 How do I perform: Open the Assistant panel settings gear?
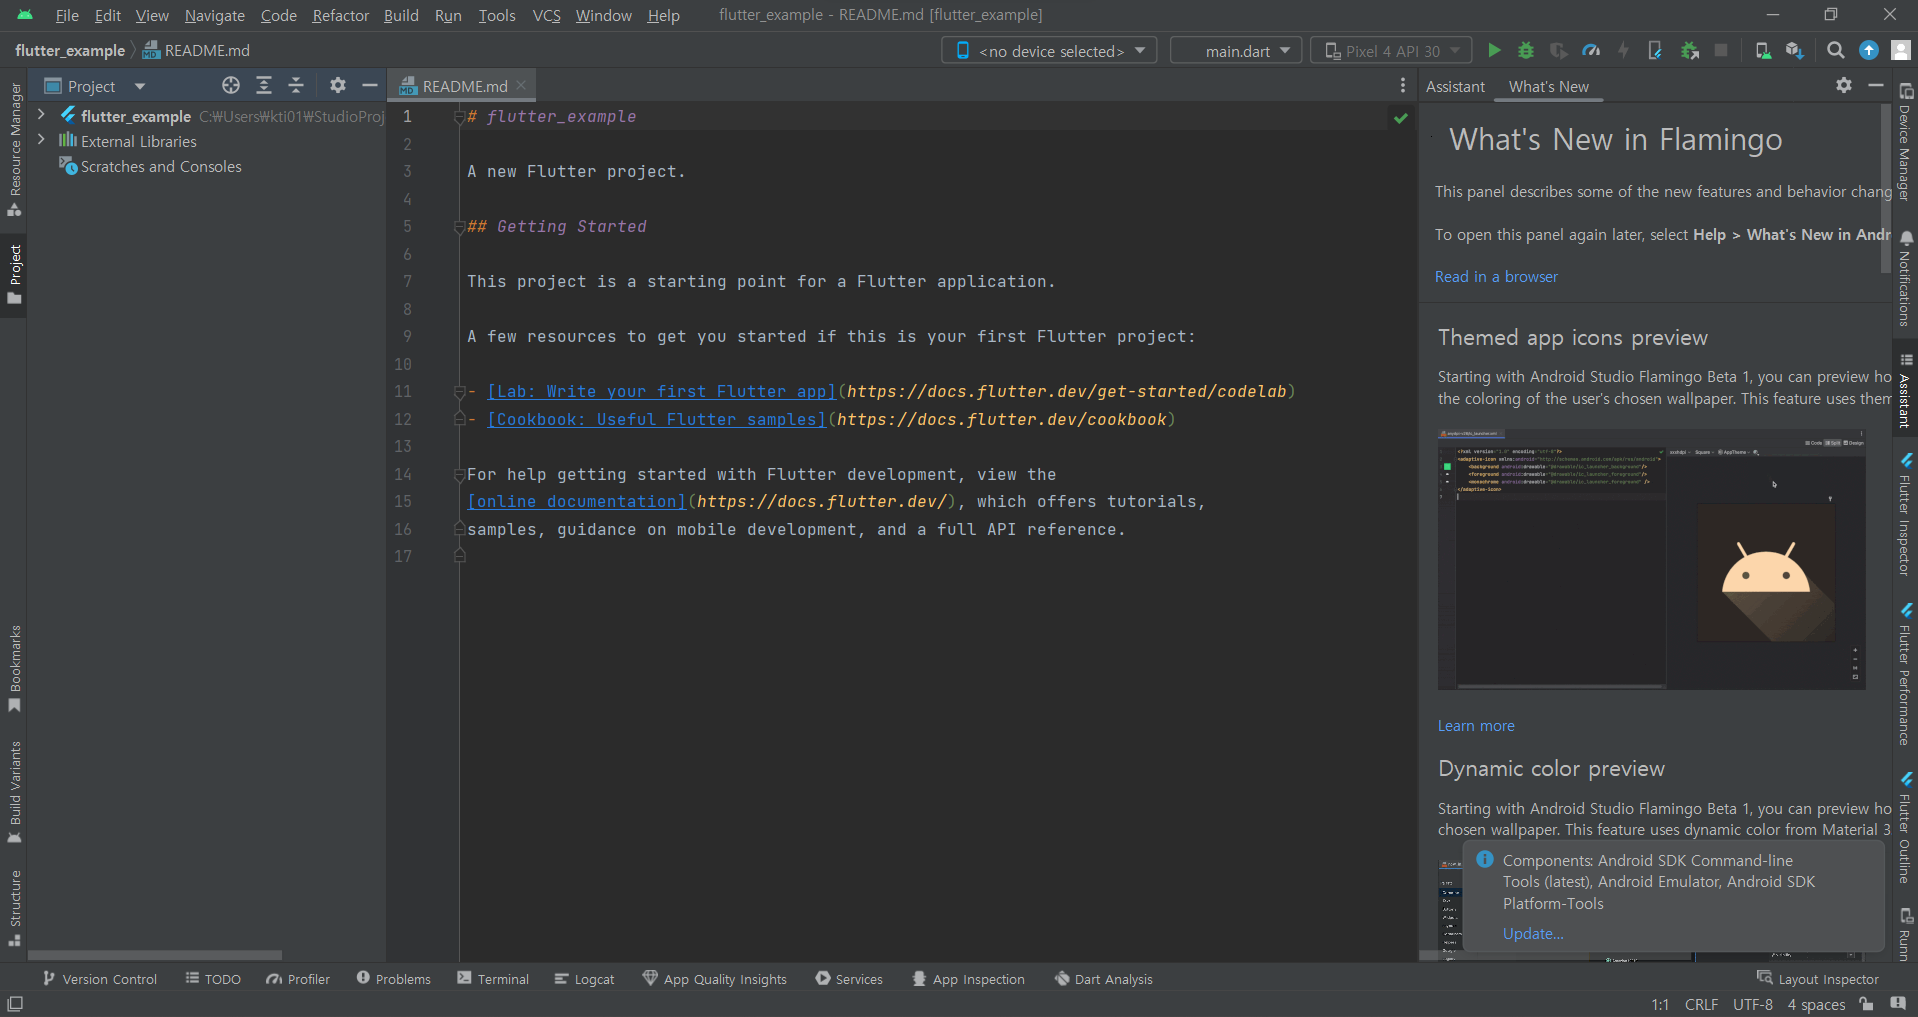point(1843,86)
